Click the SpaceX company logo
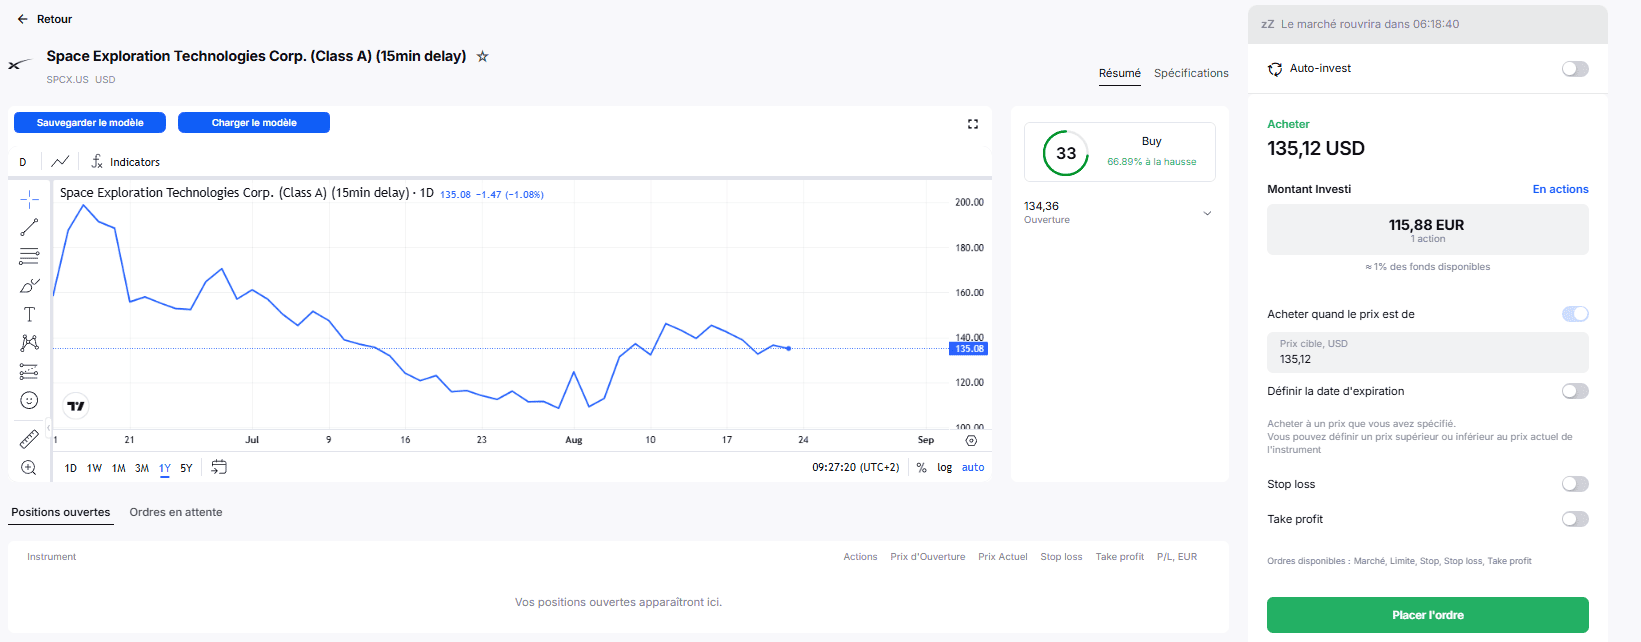 click(20, 65)
